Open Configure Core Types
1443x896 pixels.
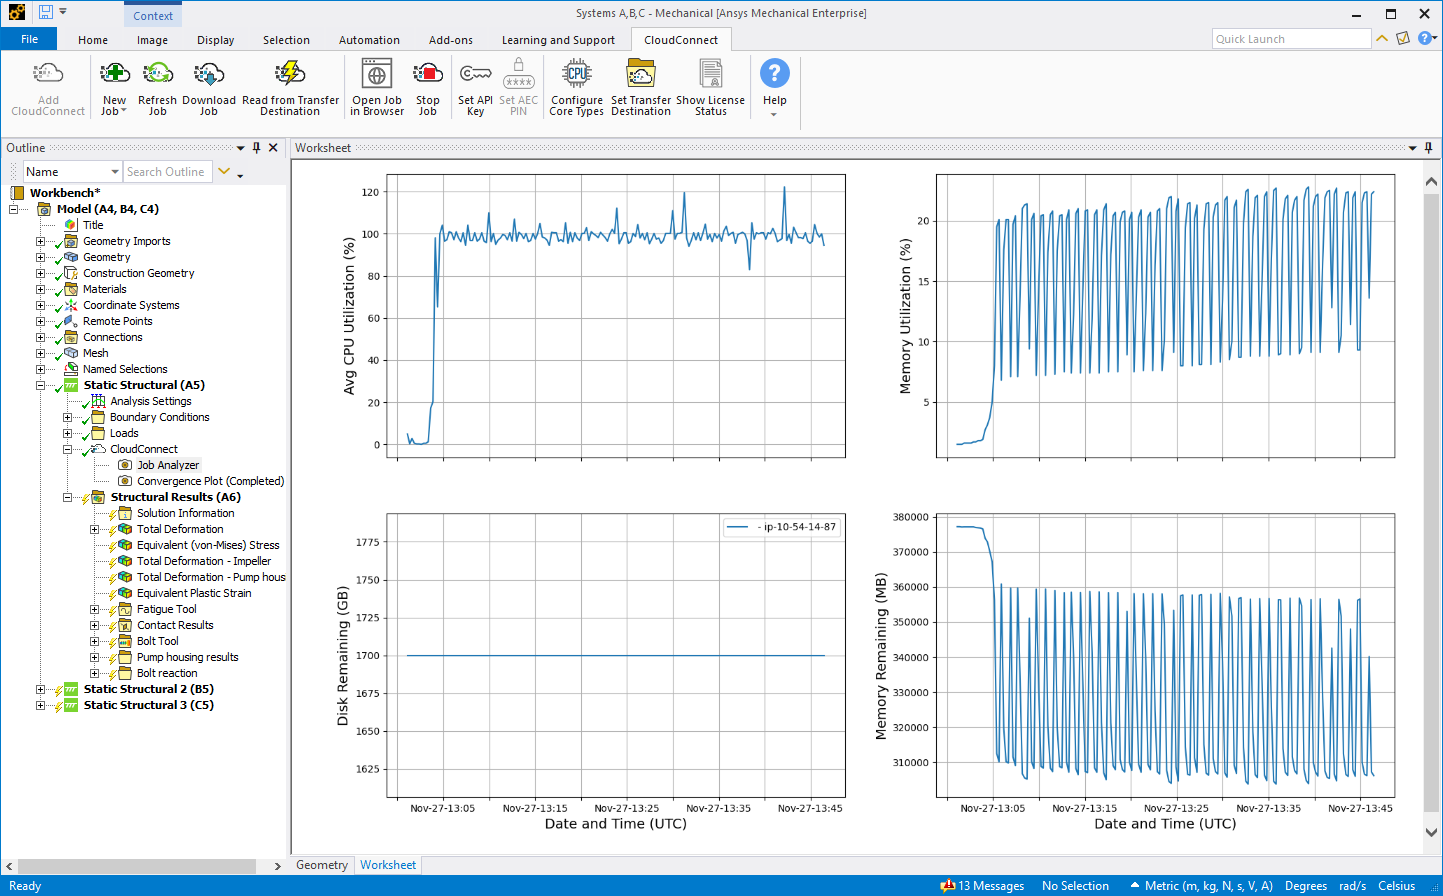[577, 88]
